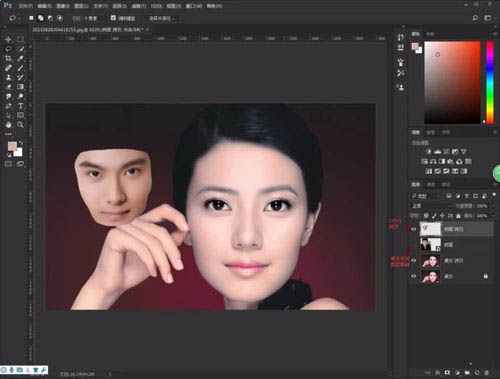Pick the Clone Stamp tool
This screenshot has height=379, width=500.
(x=8, y=77)
